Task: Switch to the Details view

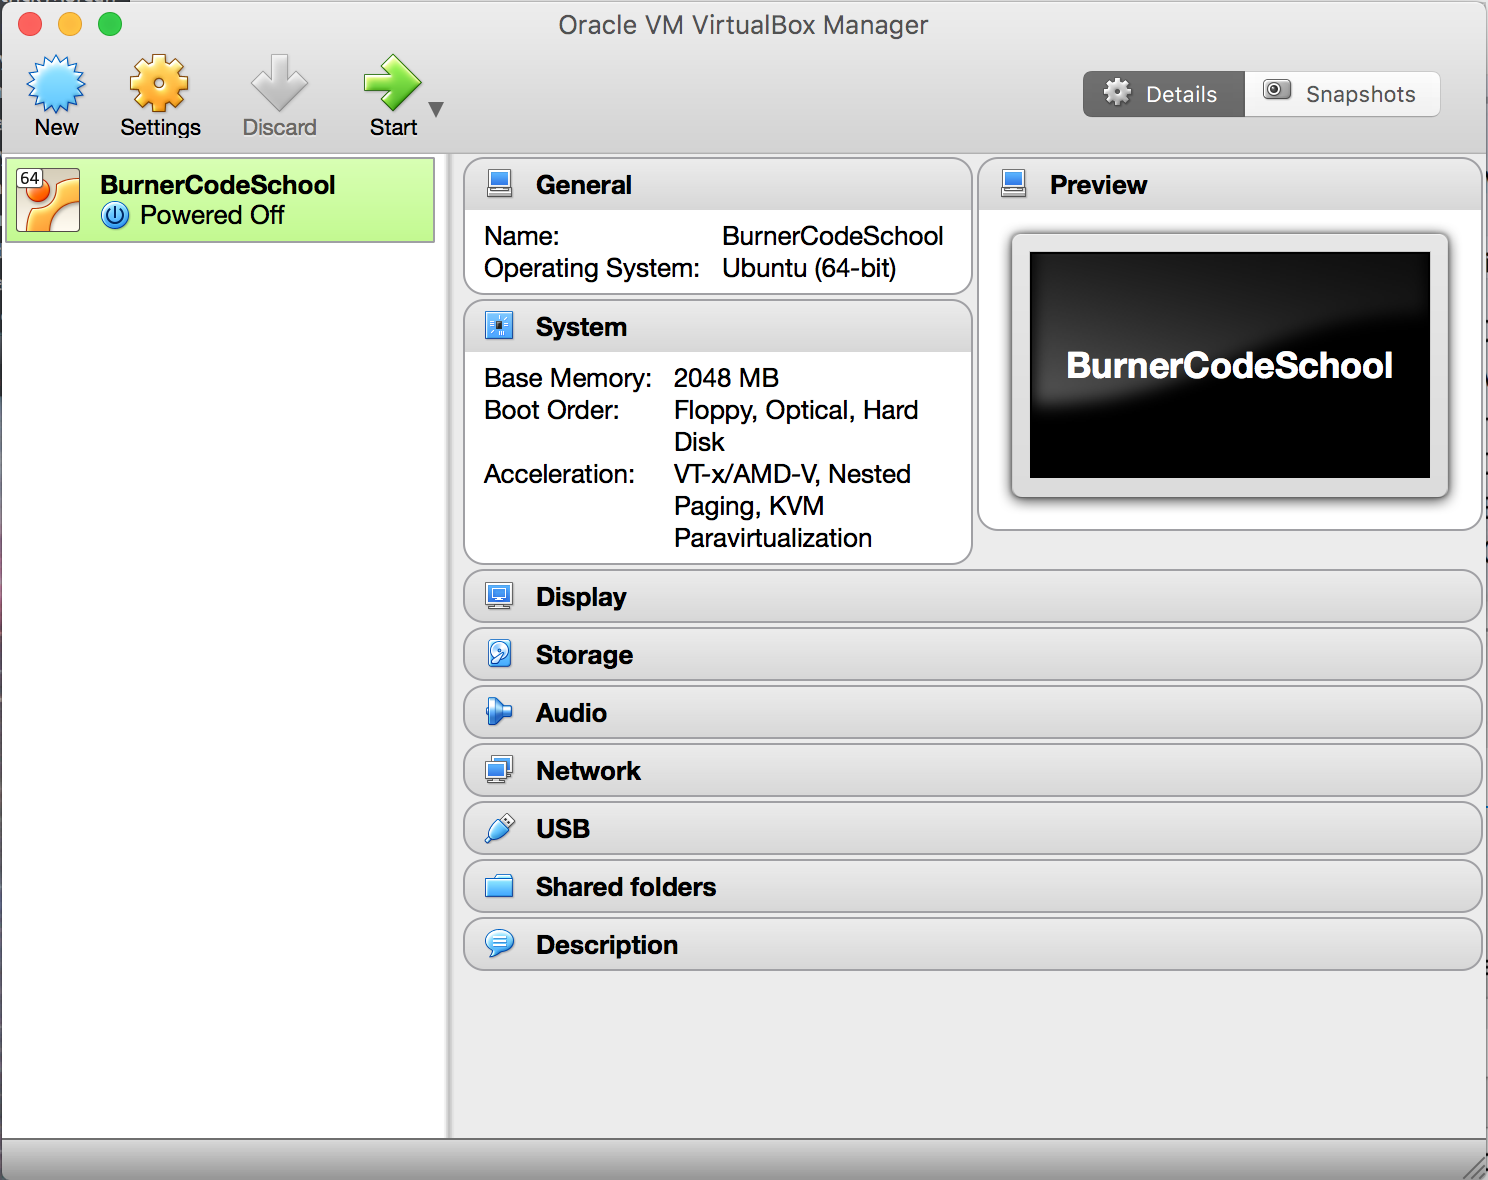Action: (x=1164, y=94)
